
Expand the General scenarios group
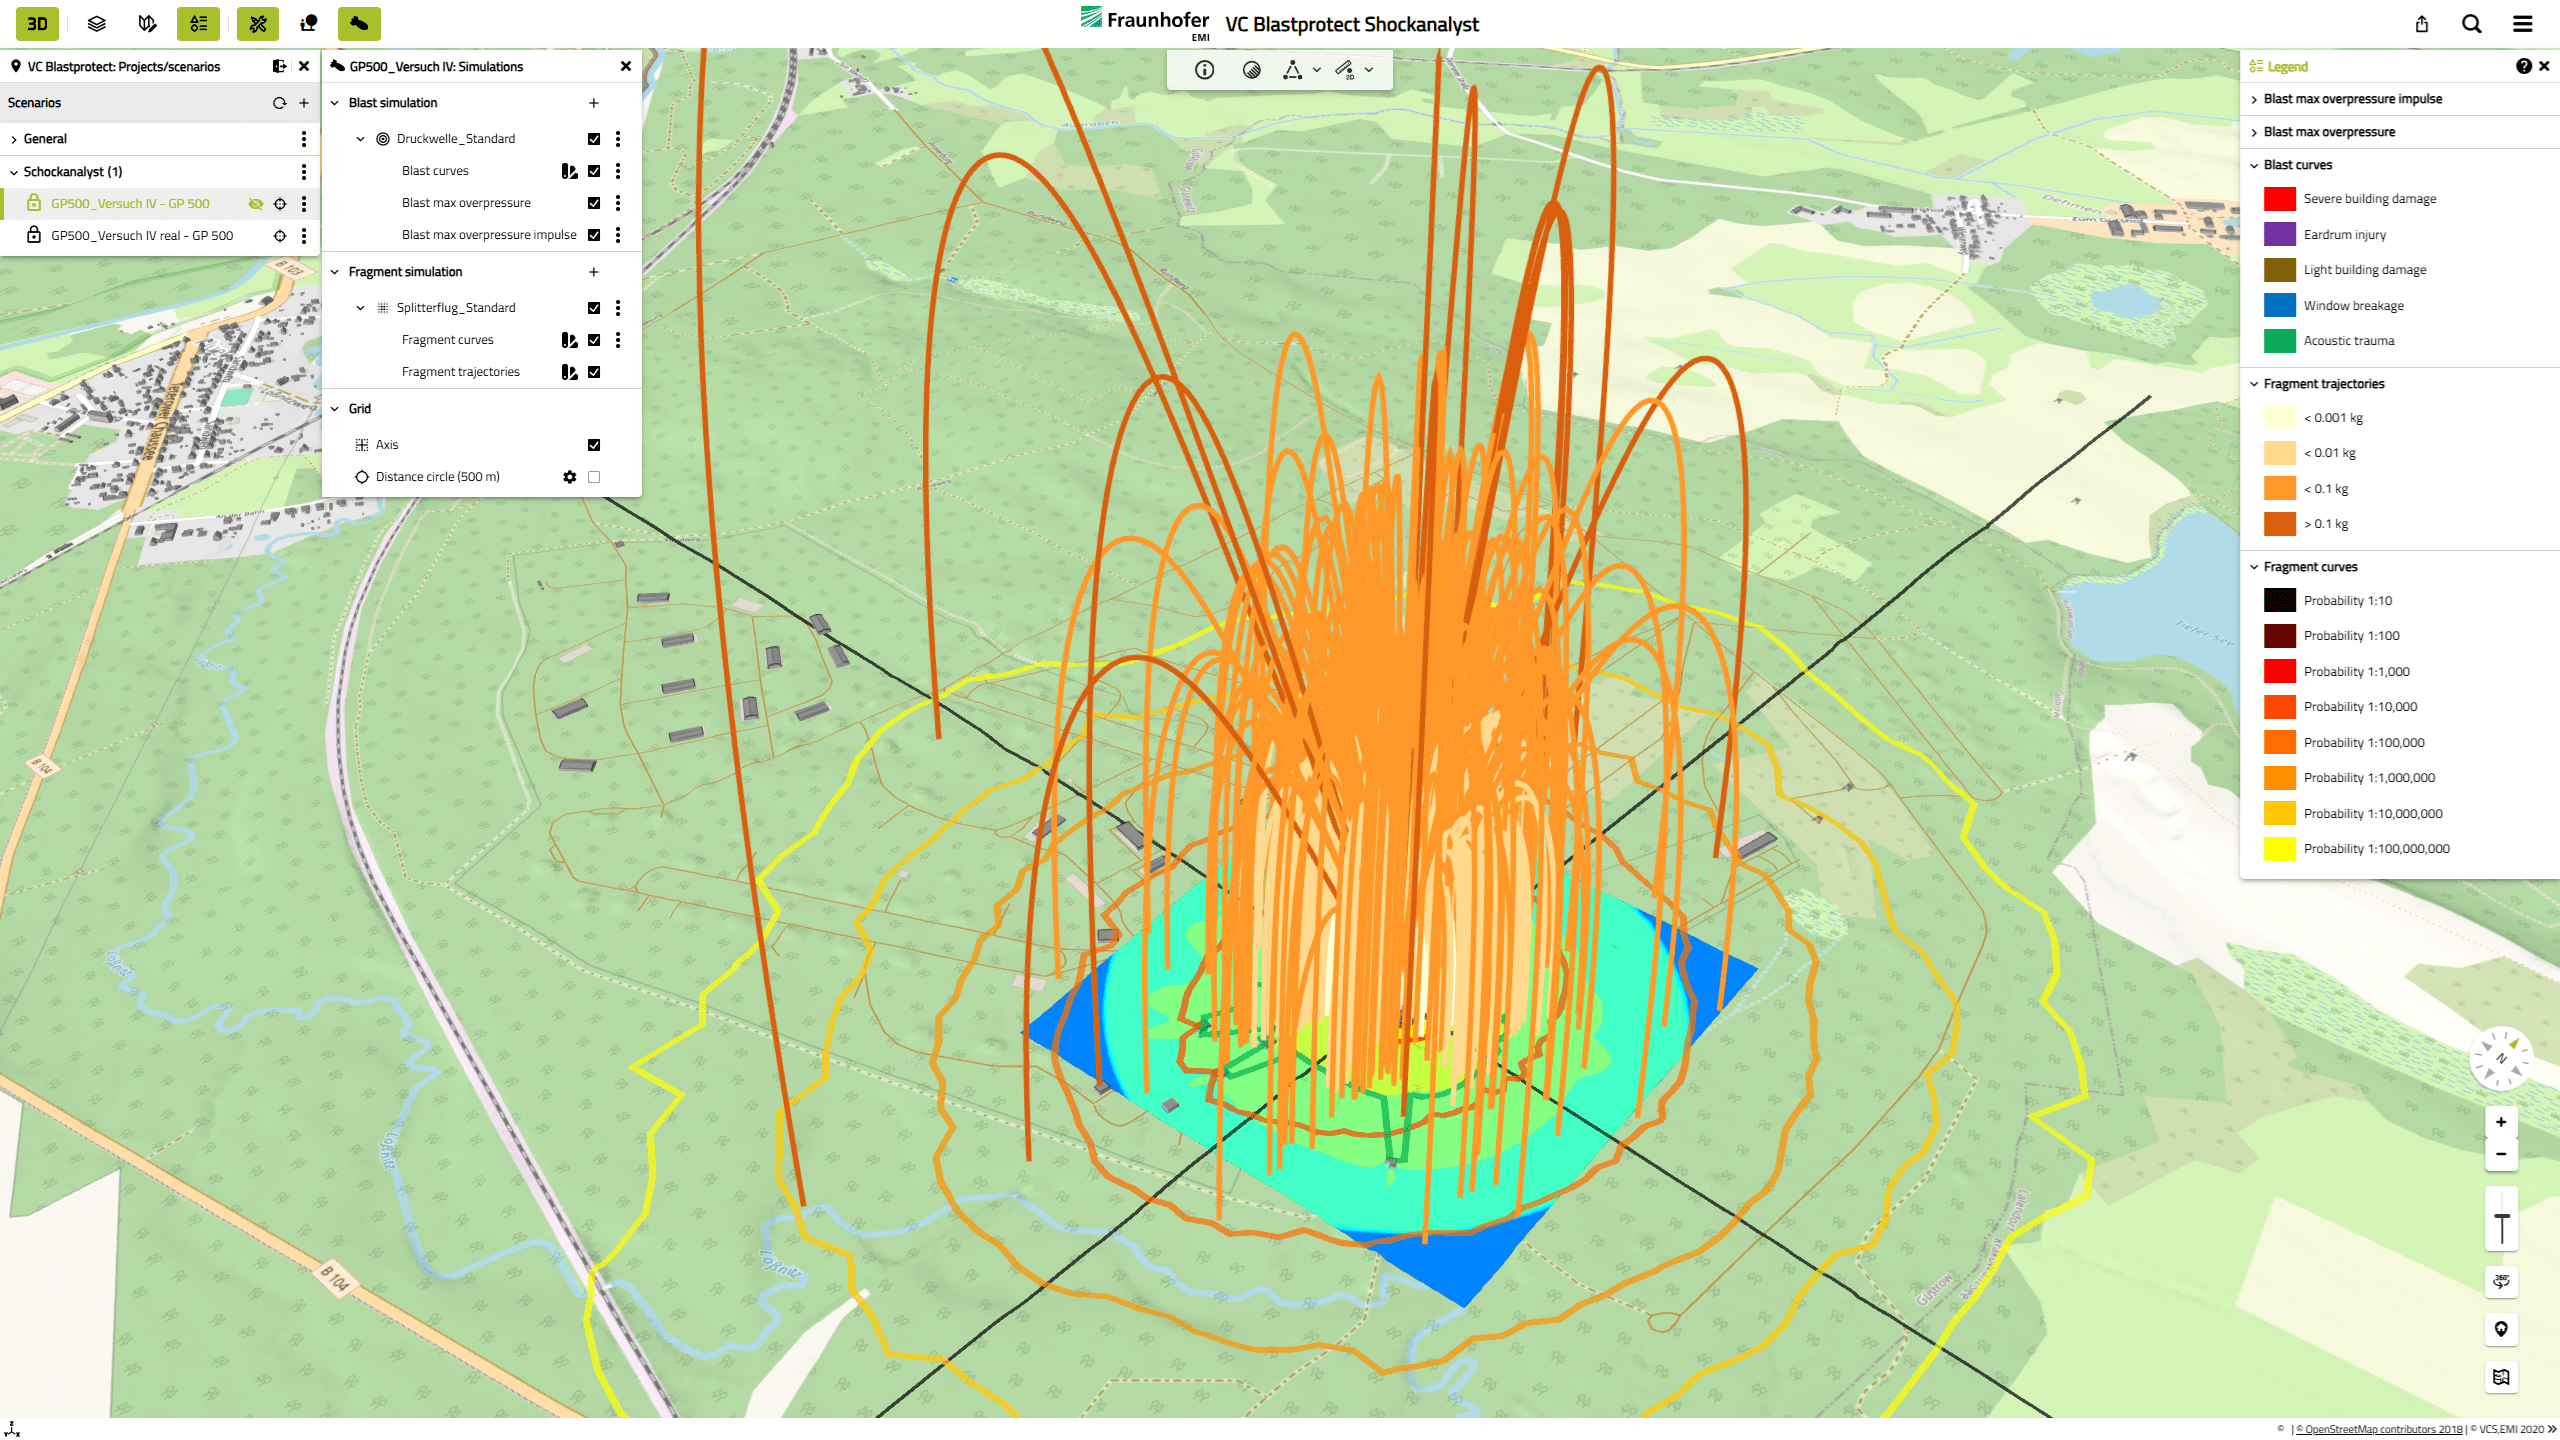click(x=14, y=139)
